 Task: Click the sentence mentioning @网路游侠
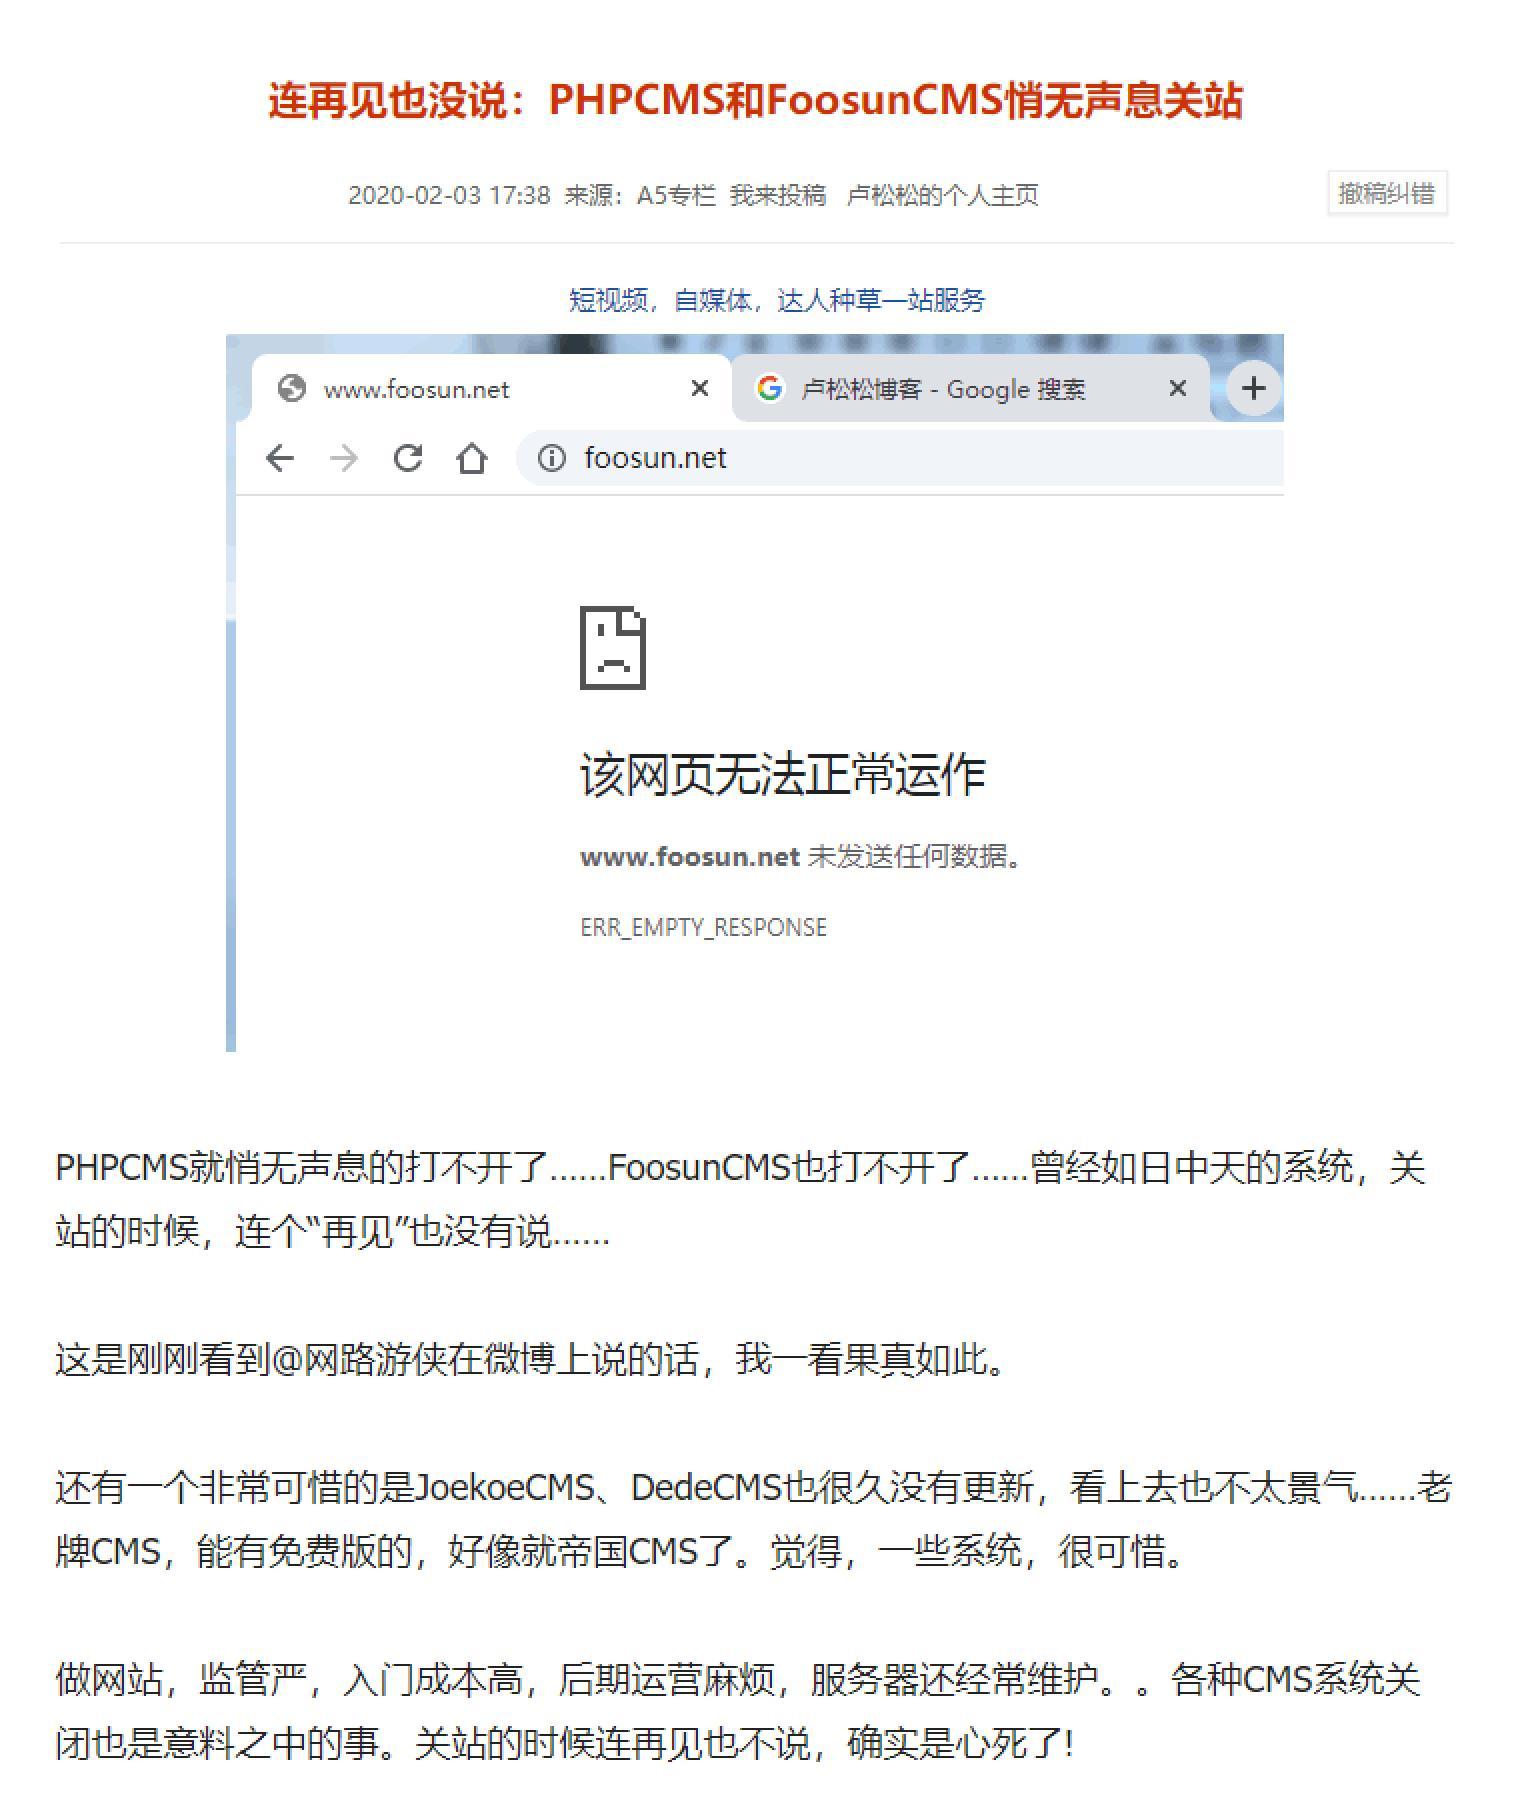[x=532, y=1359]
